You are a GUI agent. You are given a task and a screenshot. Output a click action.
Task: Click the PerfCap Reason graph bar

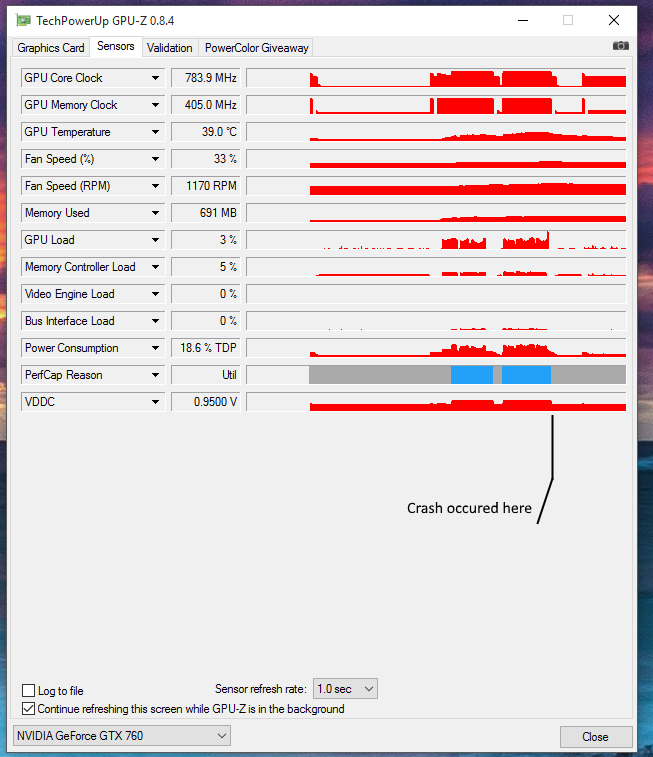coord(436,375)
